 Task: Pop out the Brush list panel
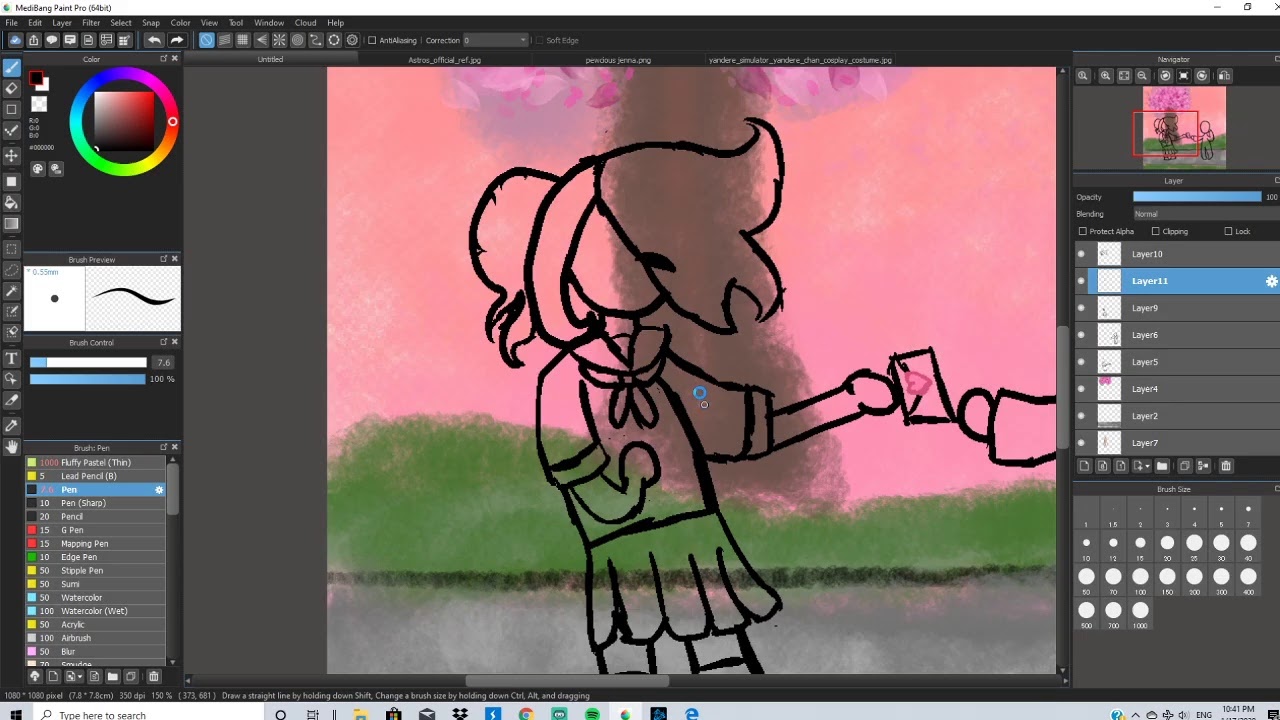pyautogui.click(x=164, y=447)
